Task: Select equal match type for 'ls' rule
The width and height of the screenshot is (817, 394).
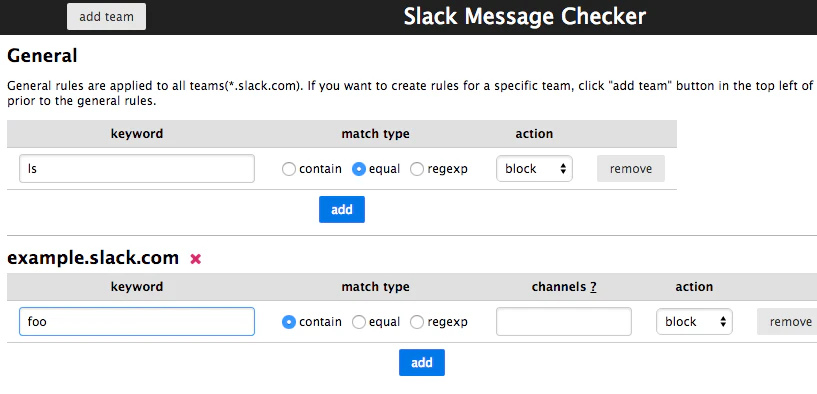Action: [x=358, y=169]
